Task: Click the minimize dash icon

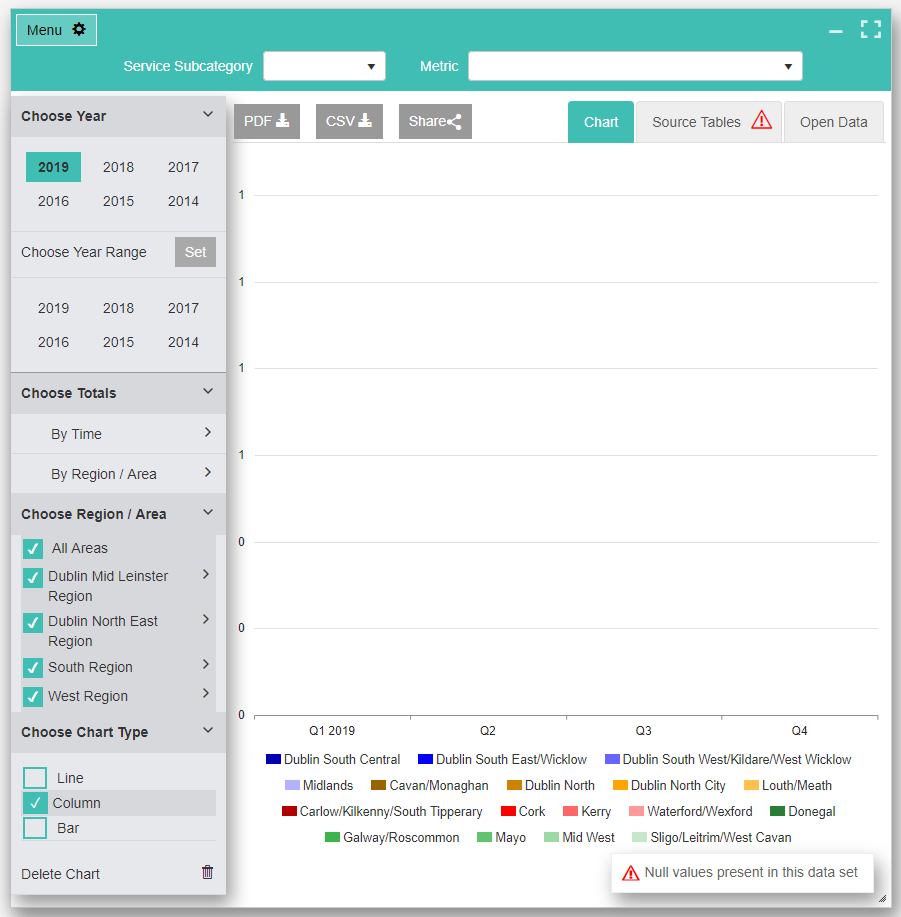Action: click(x=836, y=31)
